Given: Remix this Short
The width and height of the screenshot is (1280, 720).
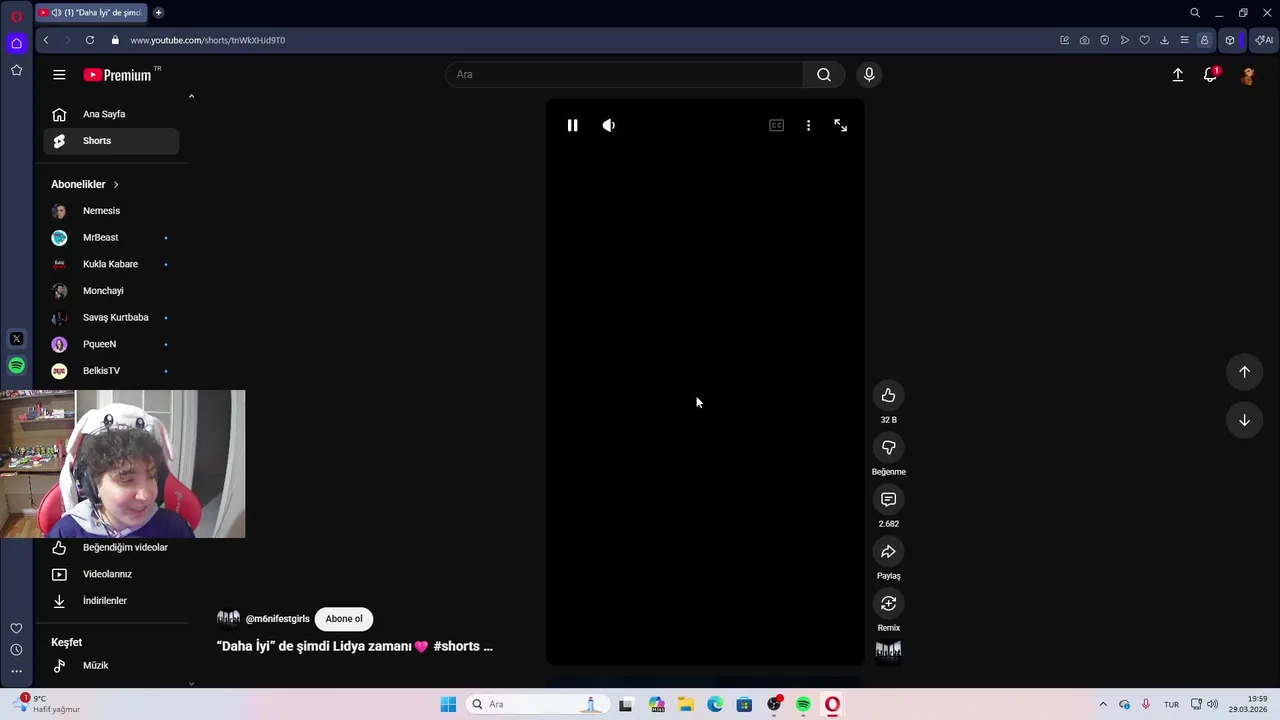Looking at the screenshot, I should coord(888,603).
